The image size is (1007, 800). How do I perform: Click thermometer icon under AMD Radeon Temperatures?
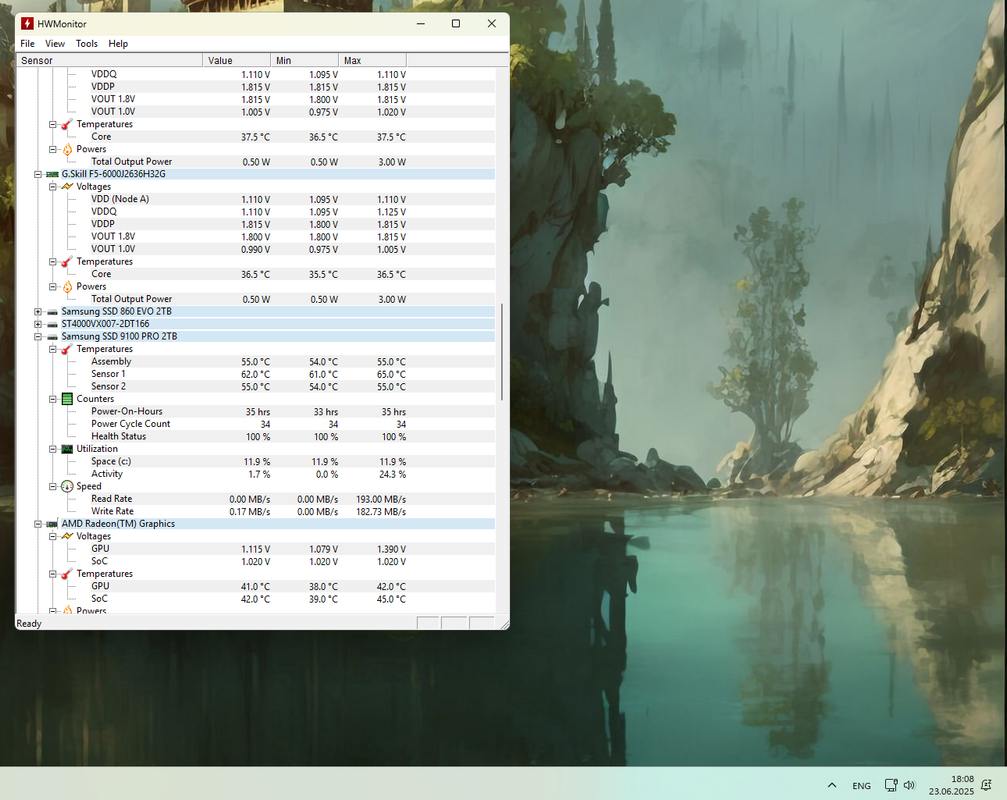click(67, 574)
